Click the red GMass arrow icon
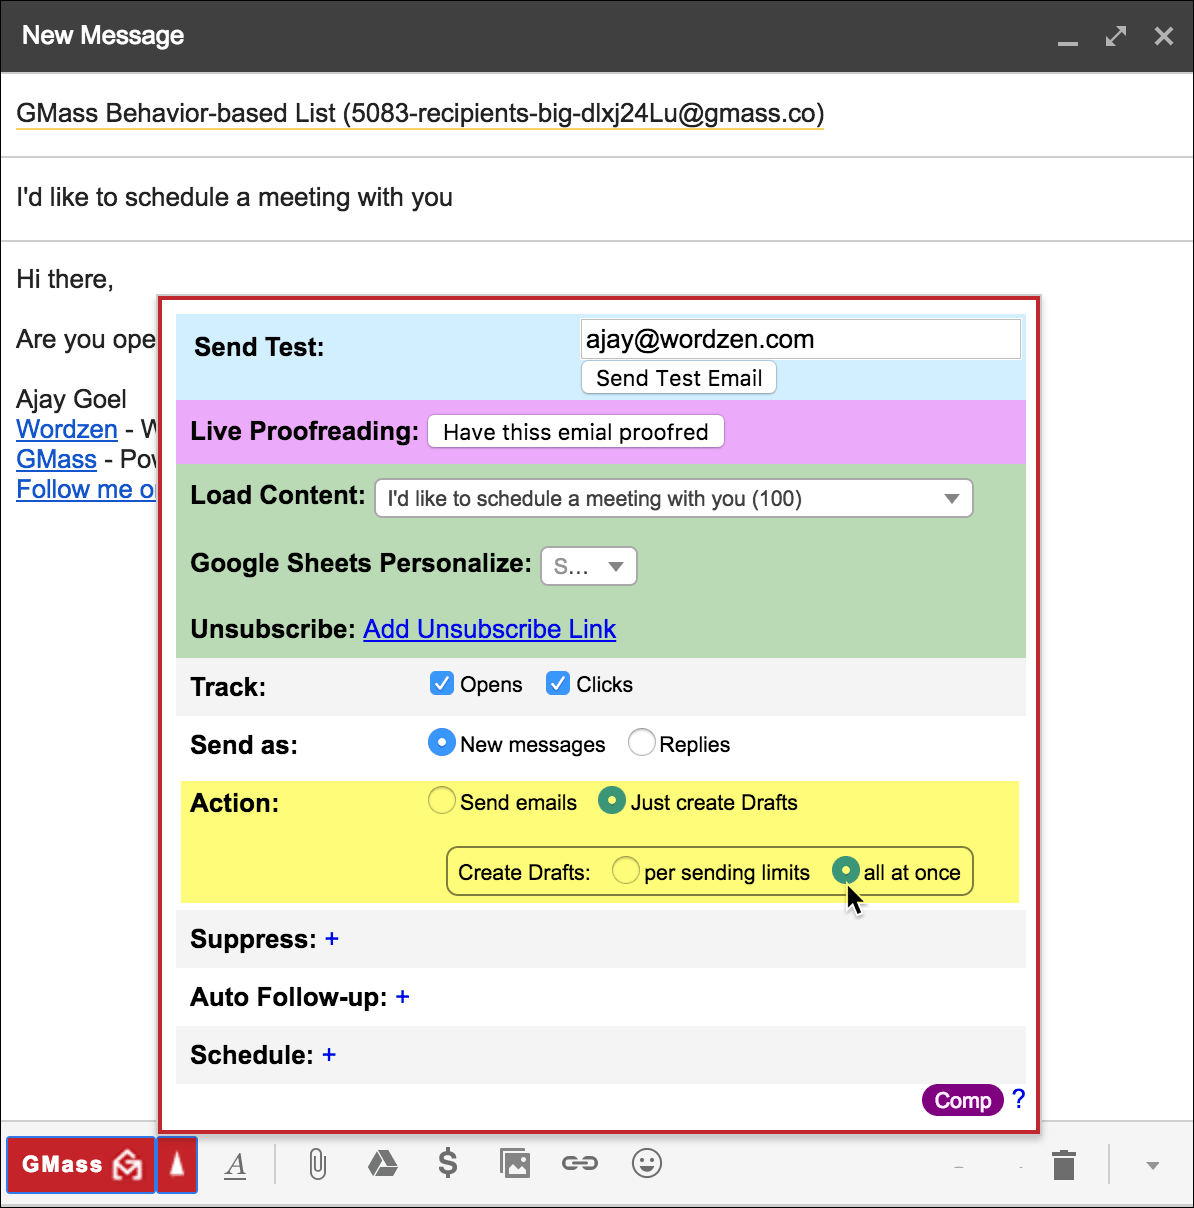Viewport: 1194px width, 1208px height. pyautogui.click(x=177, y=1164)
